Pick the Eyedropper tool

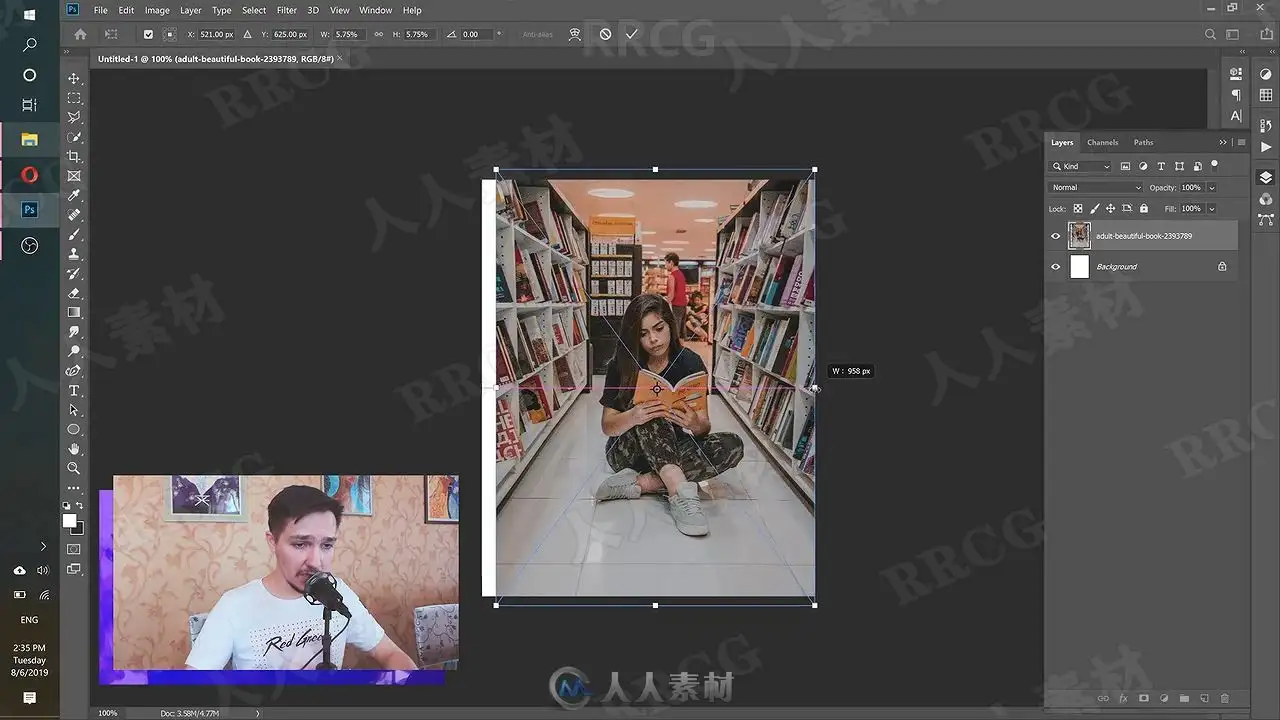pos(74,196)
